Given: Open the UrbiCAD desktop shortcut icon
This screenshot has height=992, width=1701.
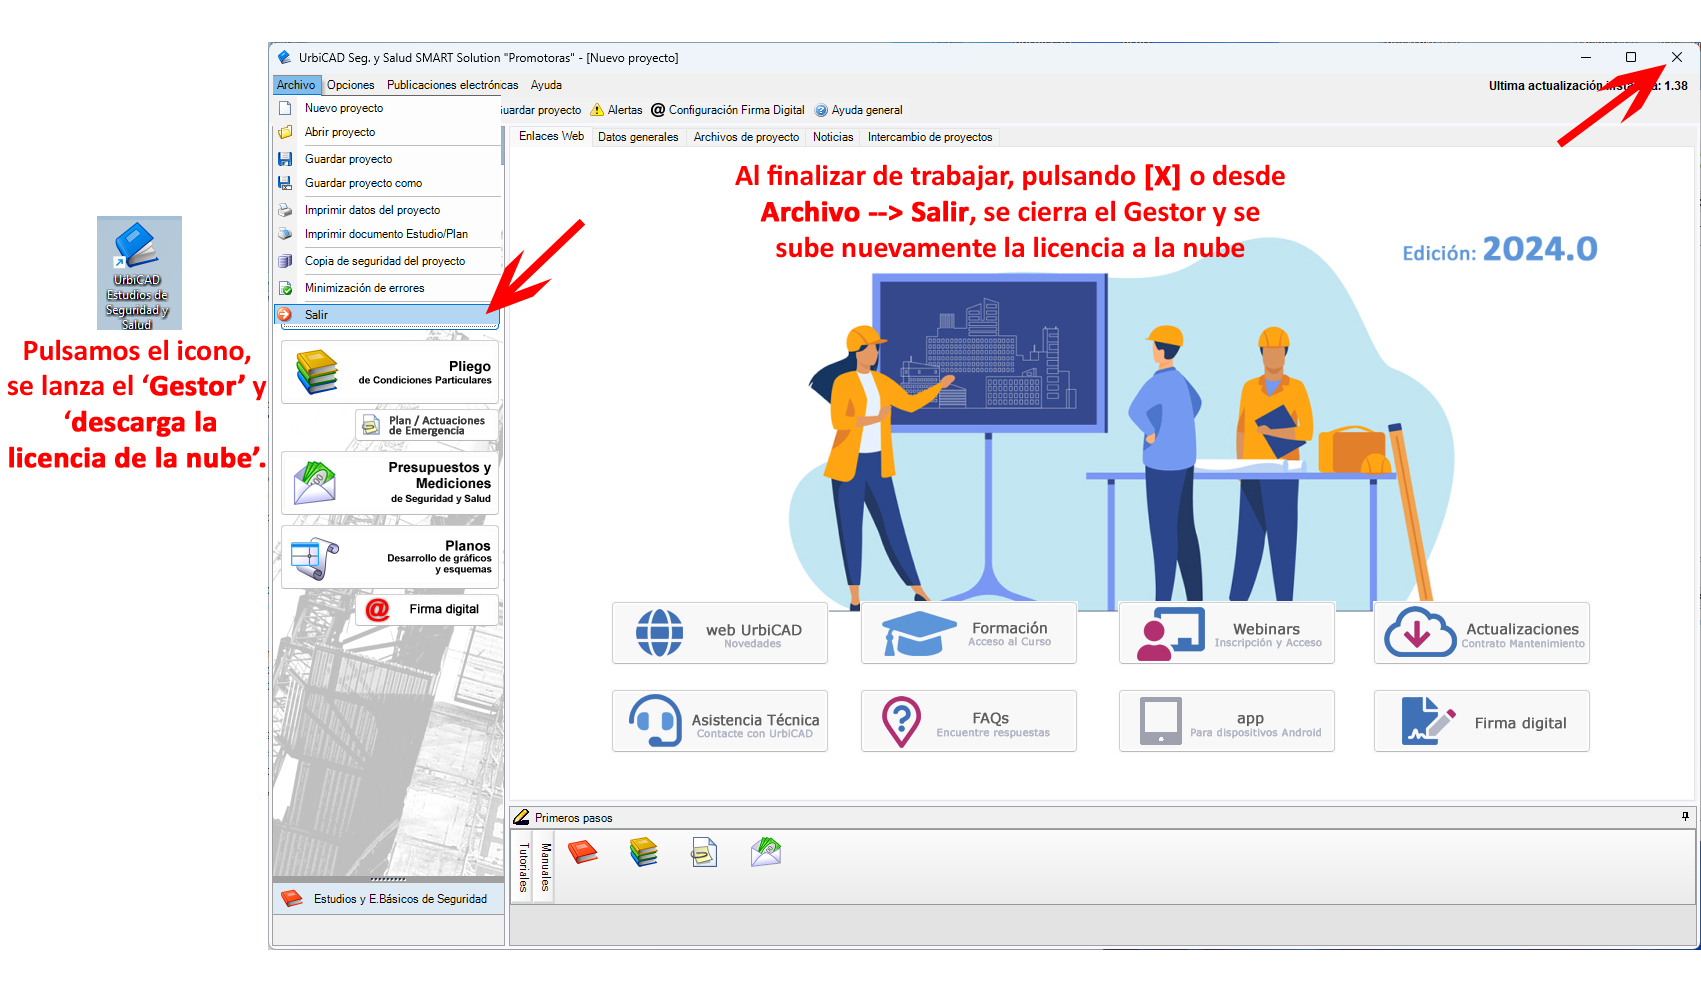Looking at the screenshot, I should coord(138,272).
